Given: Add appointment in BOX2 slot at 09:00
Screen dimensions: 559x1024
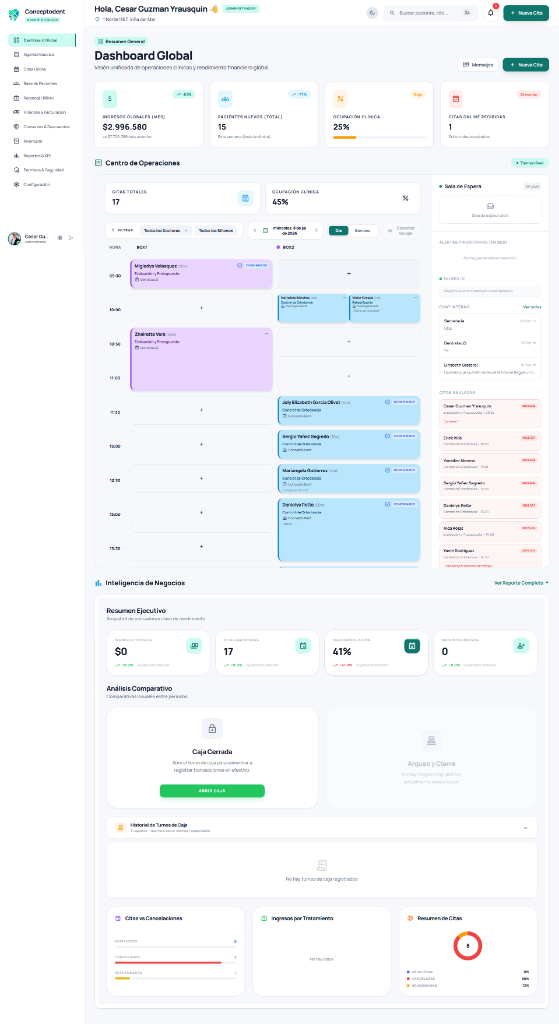Looking at the screenshot, I should [x=349, y=274].
